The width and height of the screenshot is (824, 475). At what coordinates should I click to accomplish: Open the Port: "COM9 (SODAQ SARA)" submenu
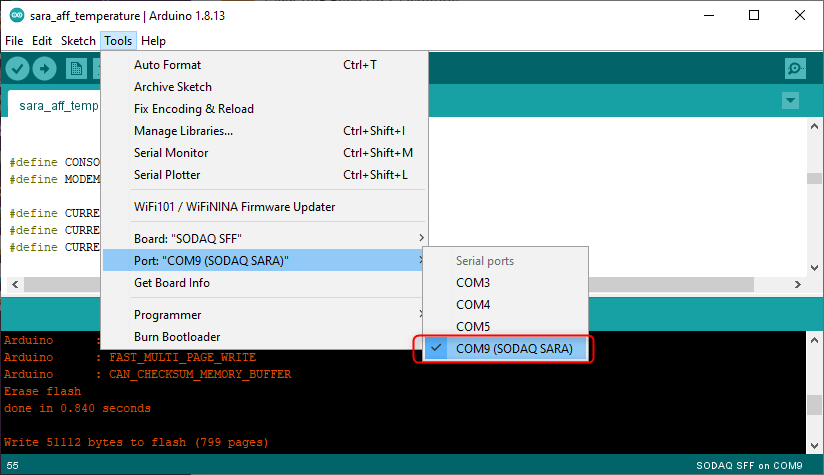(264, 260)
